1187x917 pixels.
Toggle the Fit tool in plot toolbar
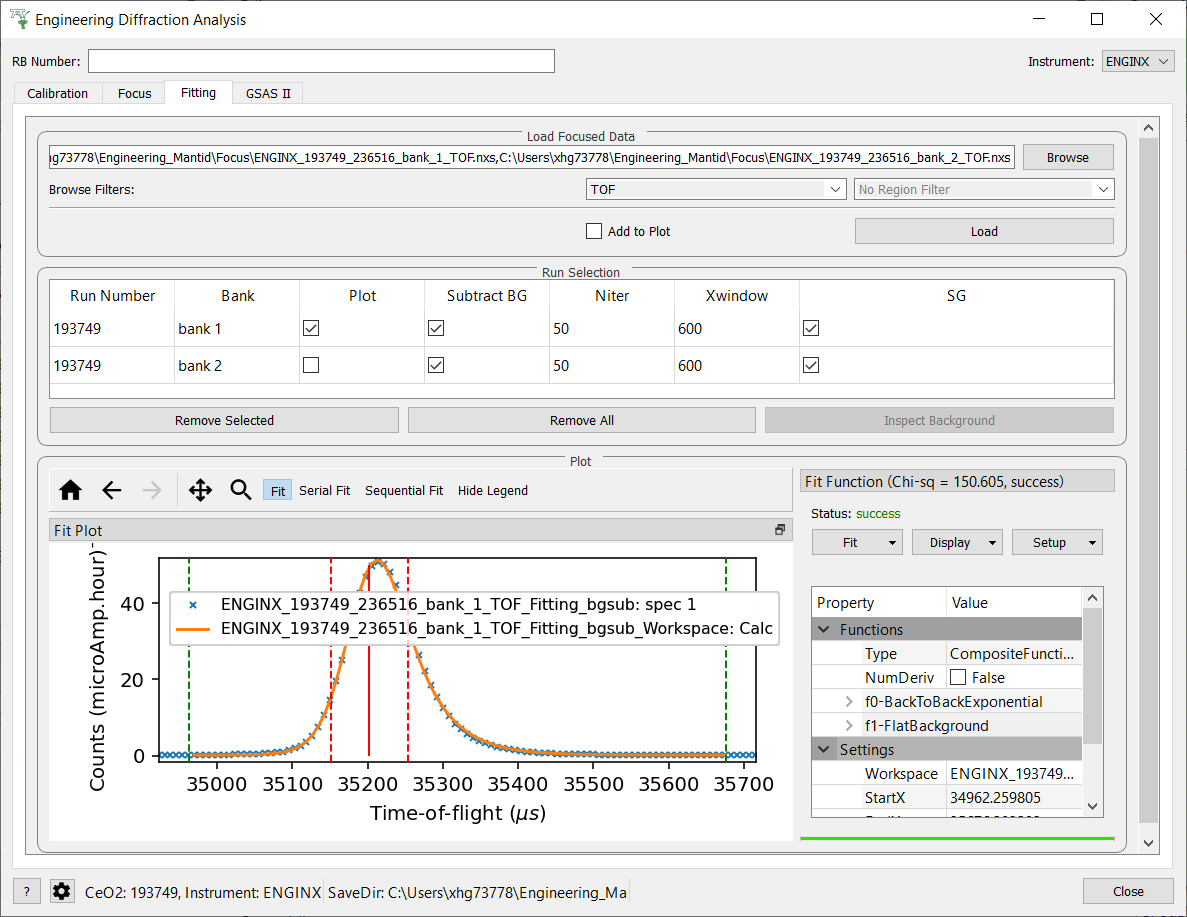pyautogui.click(x=278, y=491)
